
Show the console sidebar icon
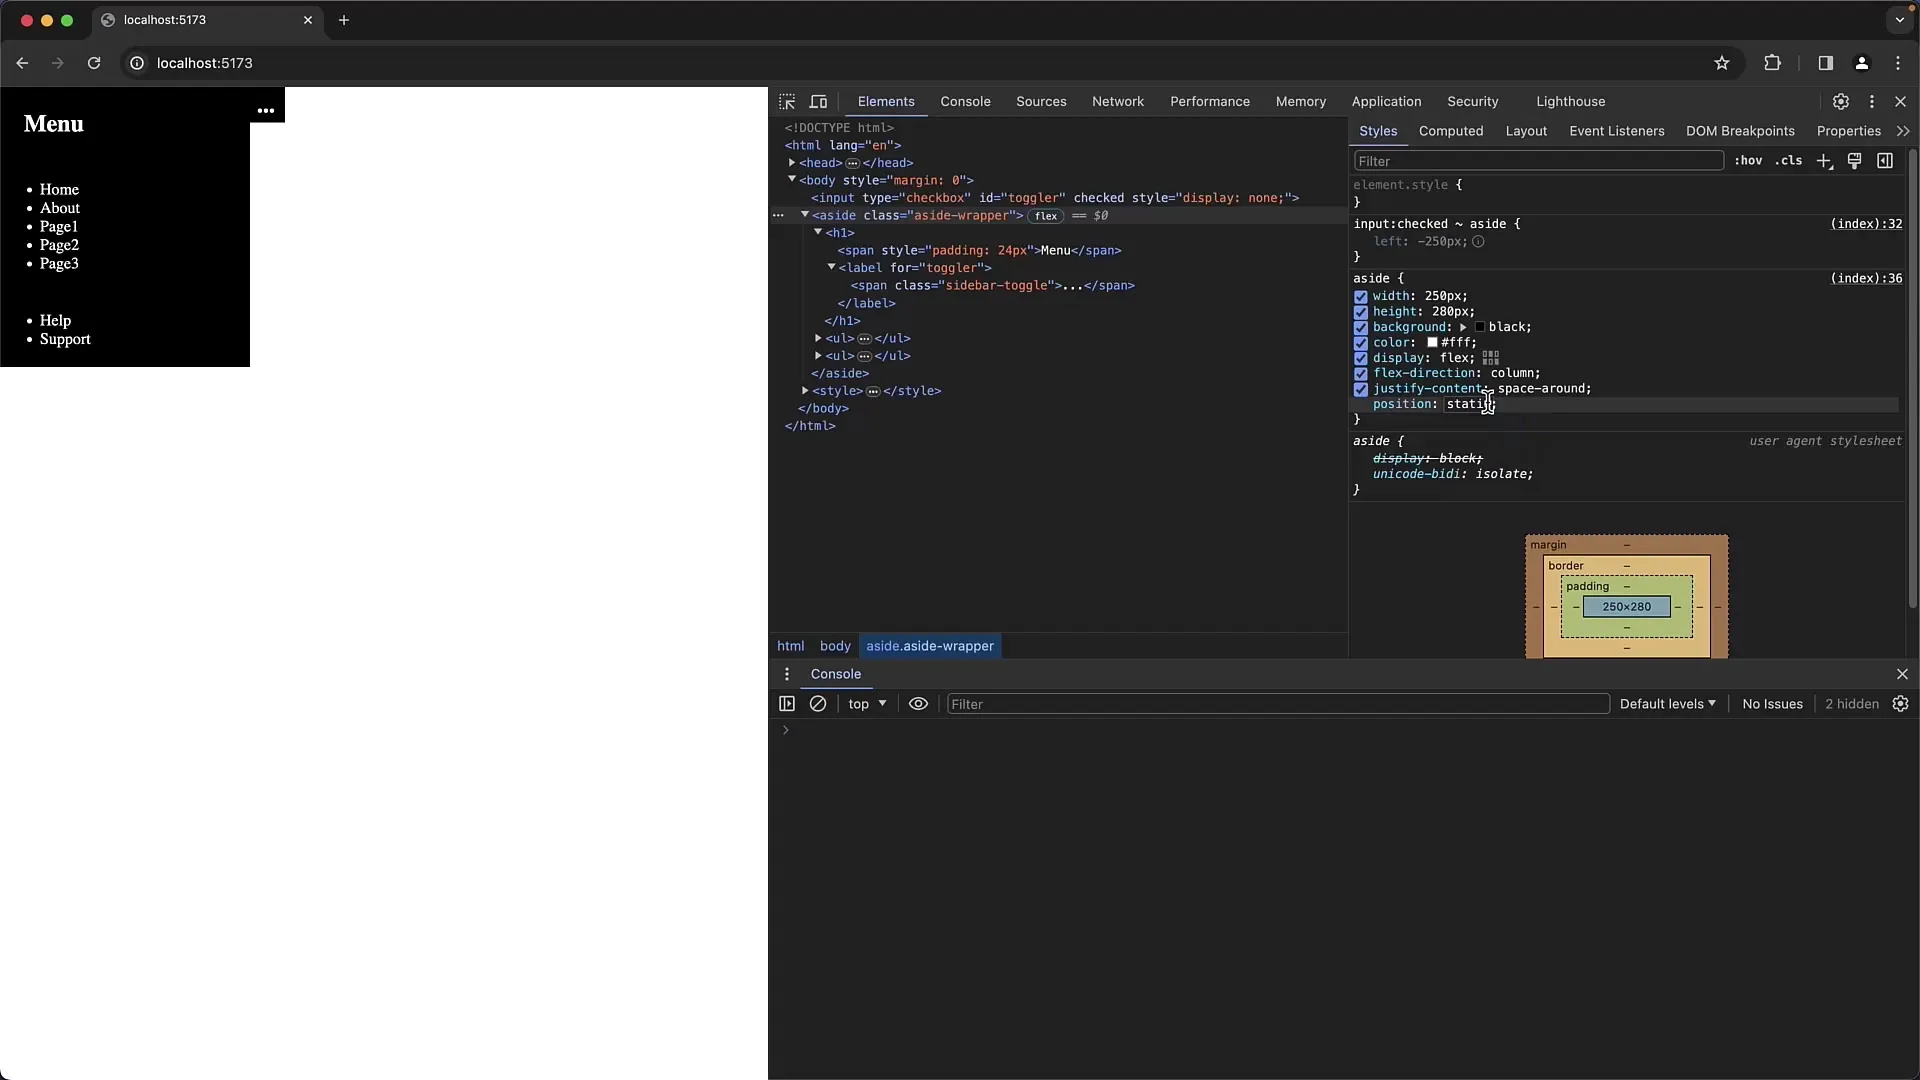(787, 704)
